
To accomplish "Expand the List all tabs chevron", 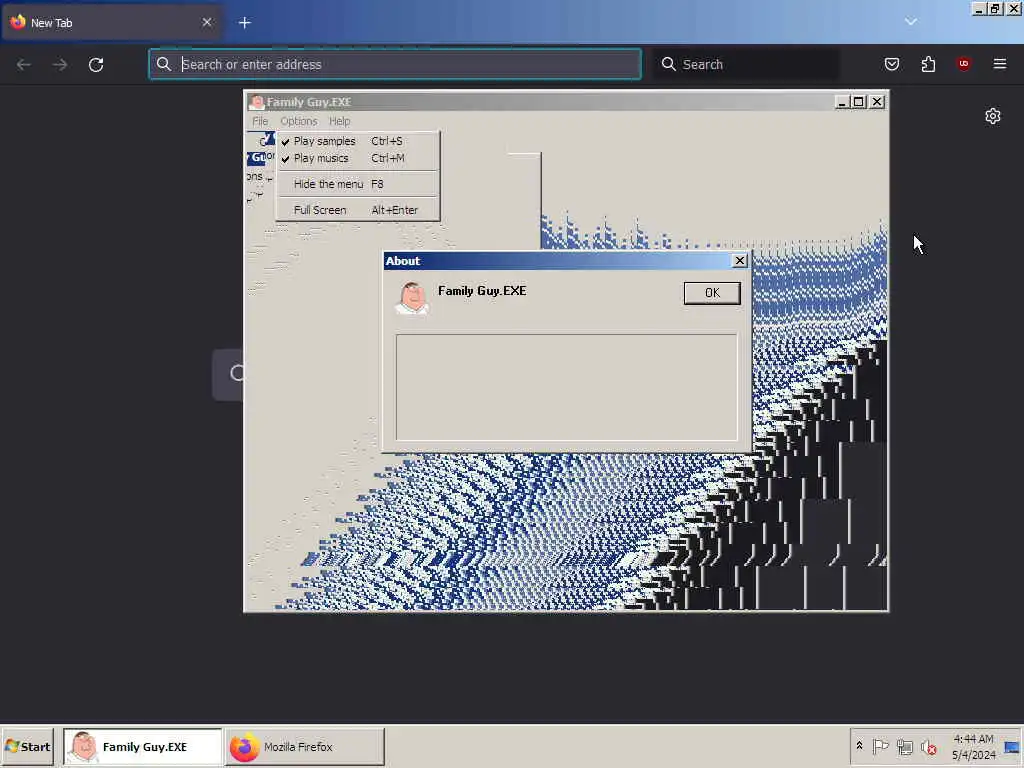I will click(x=910, y=22).
